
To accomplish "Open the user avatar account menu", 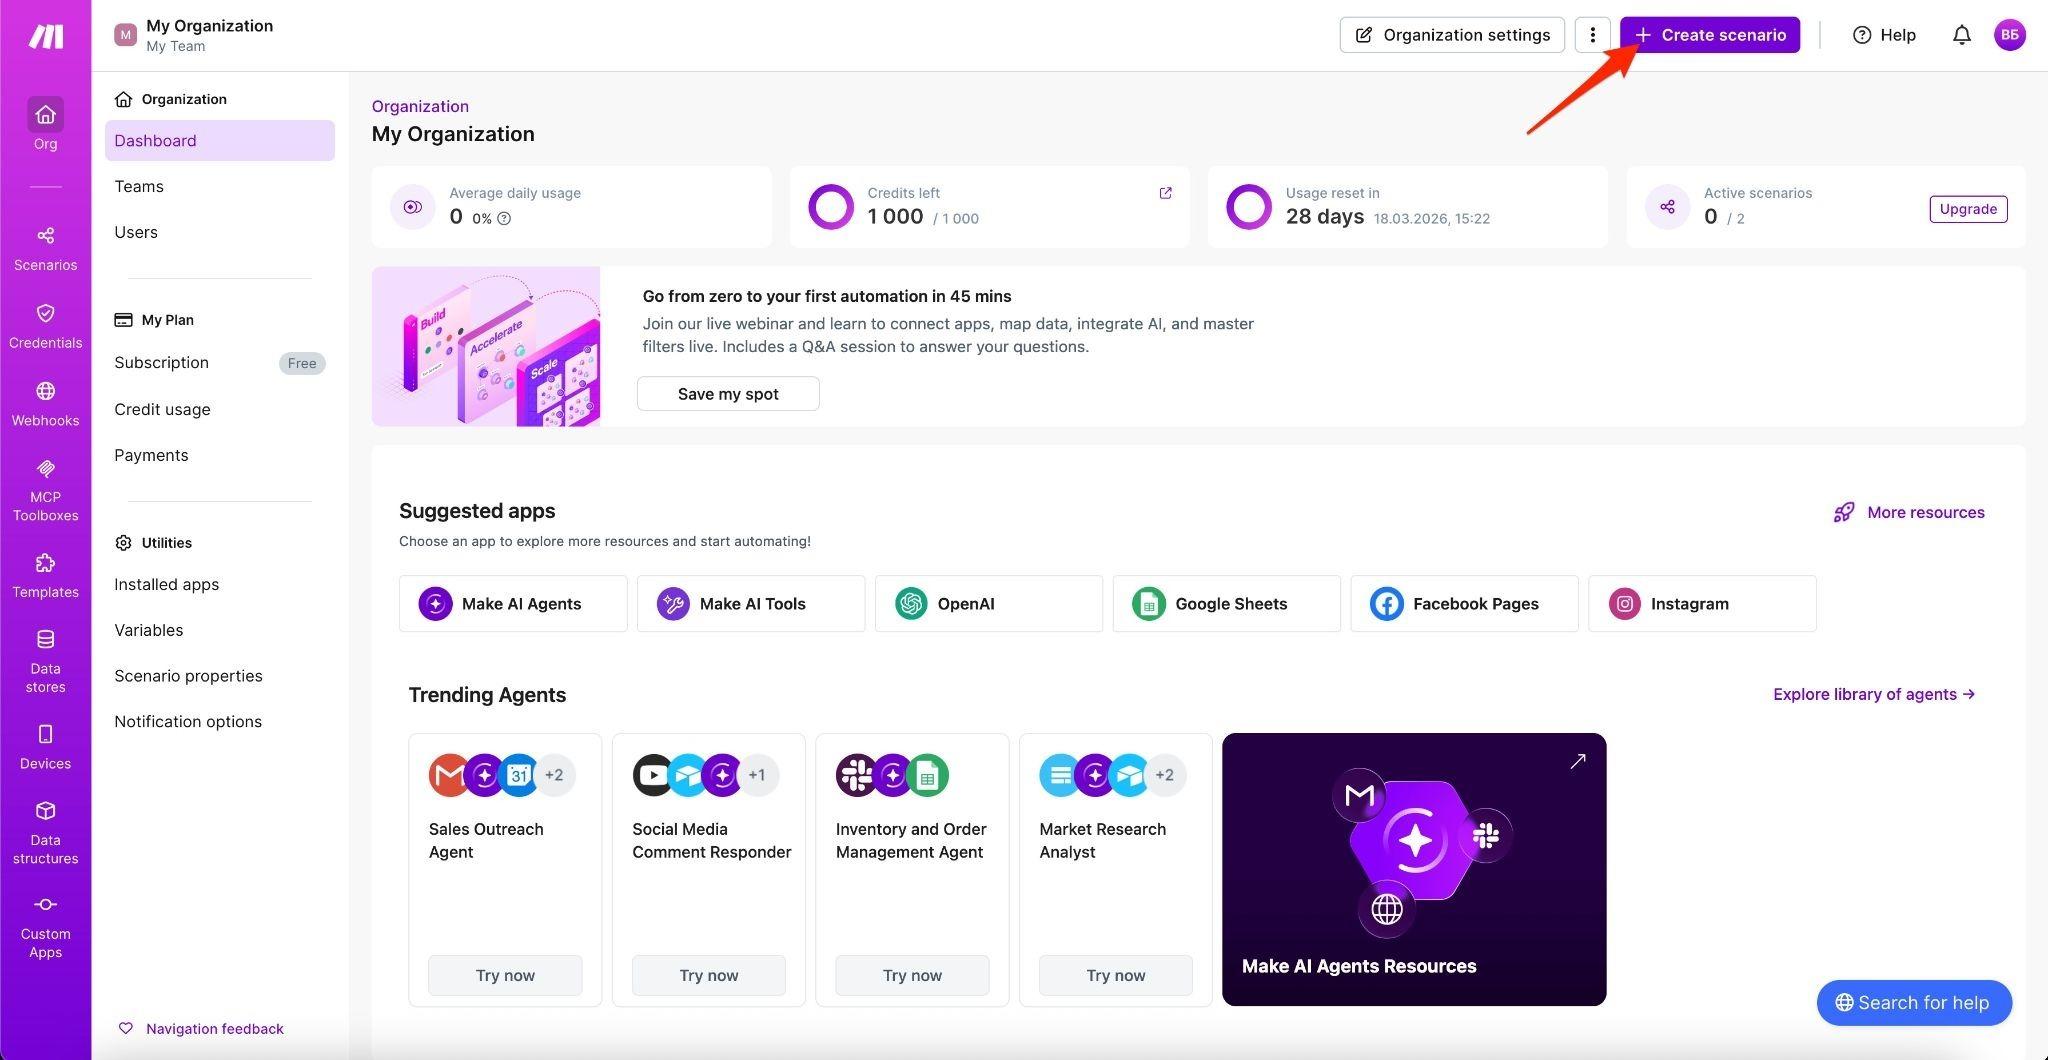I will pos(2009,35).
